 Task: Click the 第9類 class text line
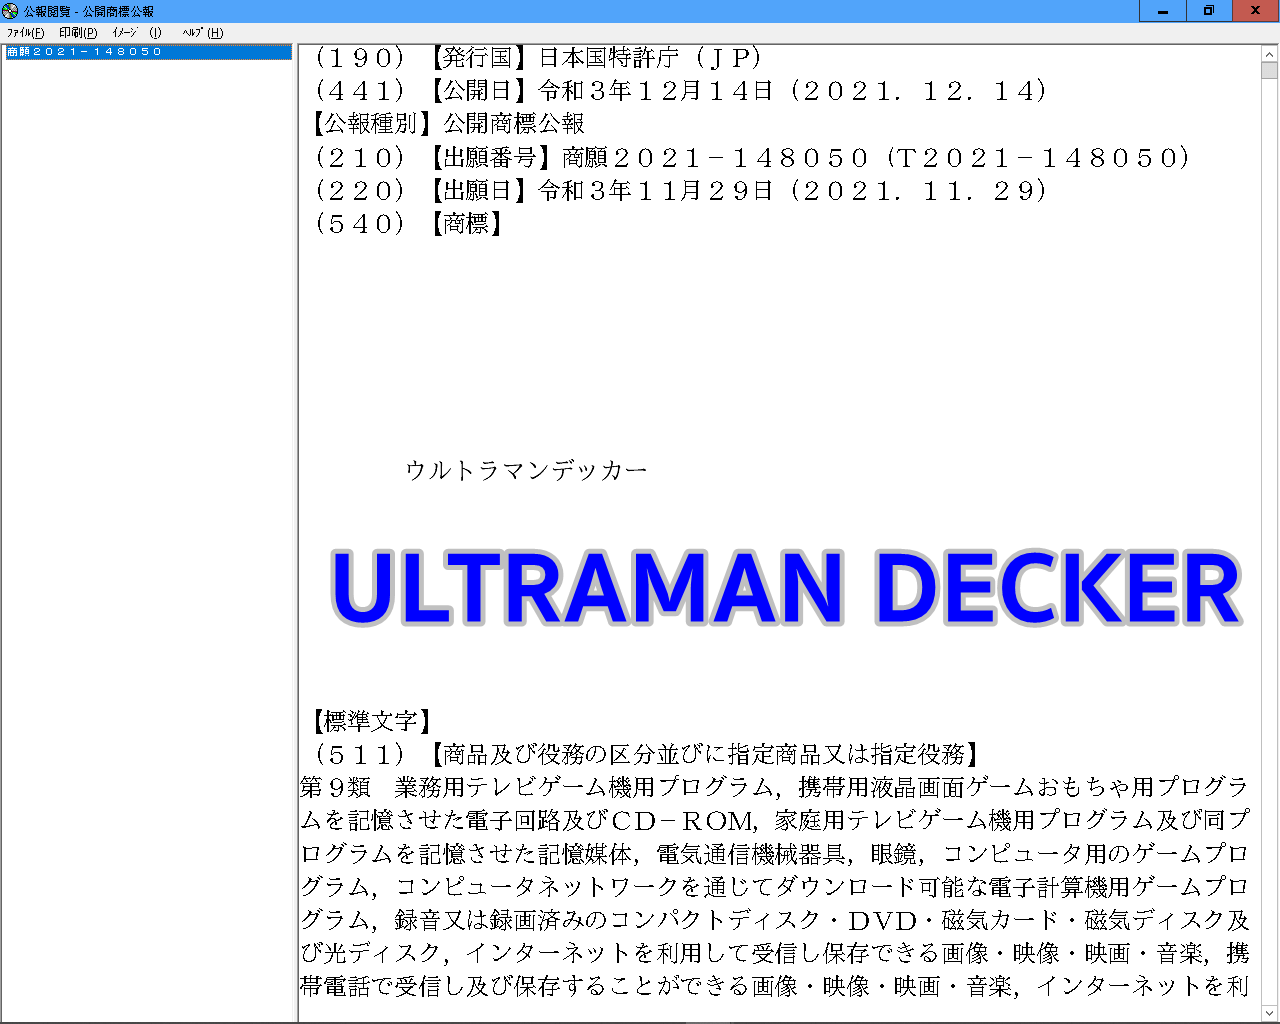[775, 787]
